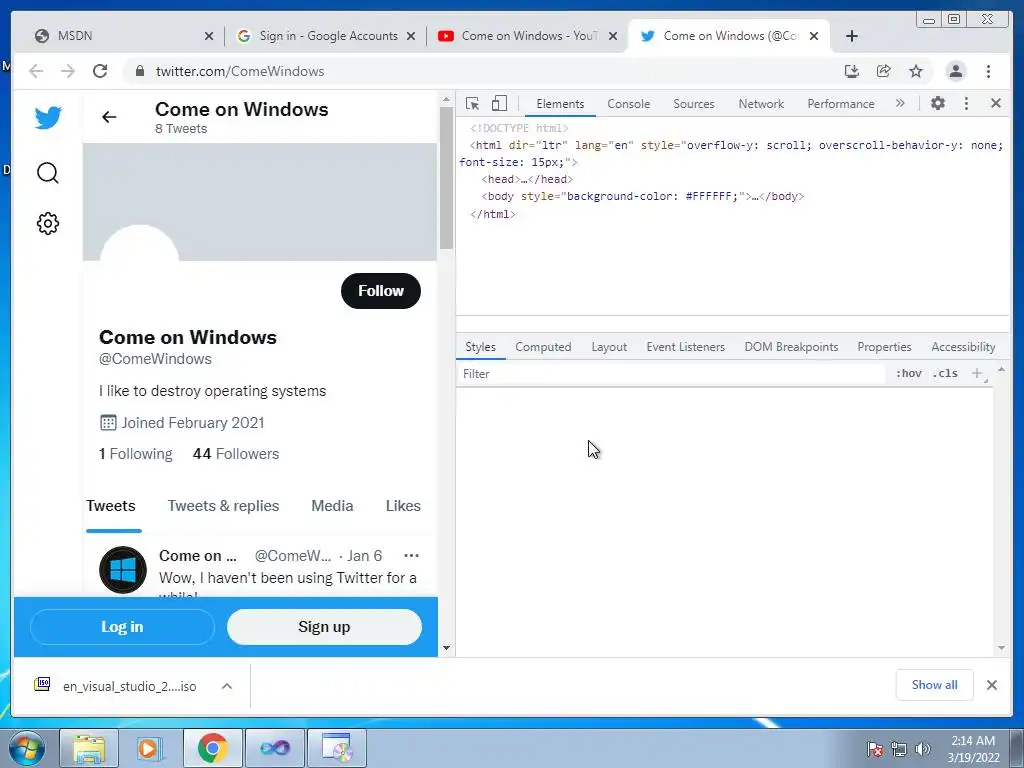The image size is (1024, 768).
Task: Open the Properties pane
Action: pos(884,347)
